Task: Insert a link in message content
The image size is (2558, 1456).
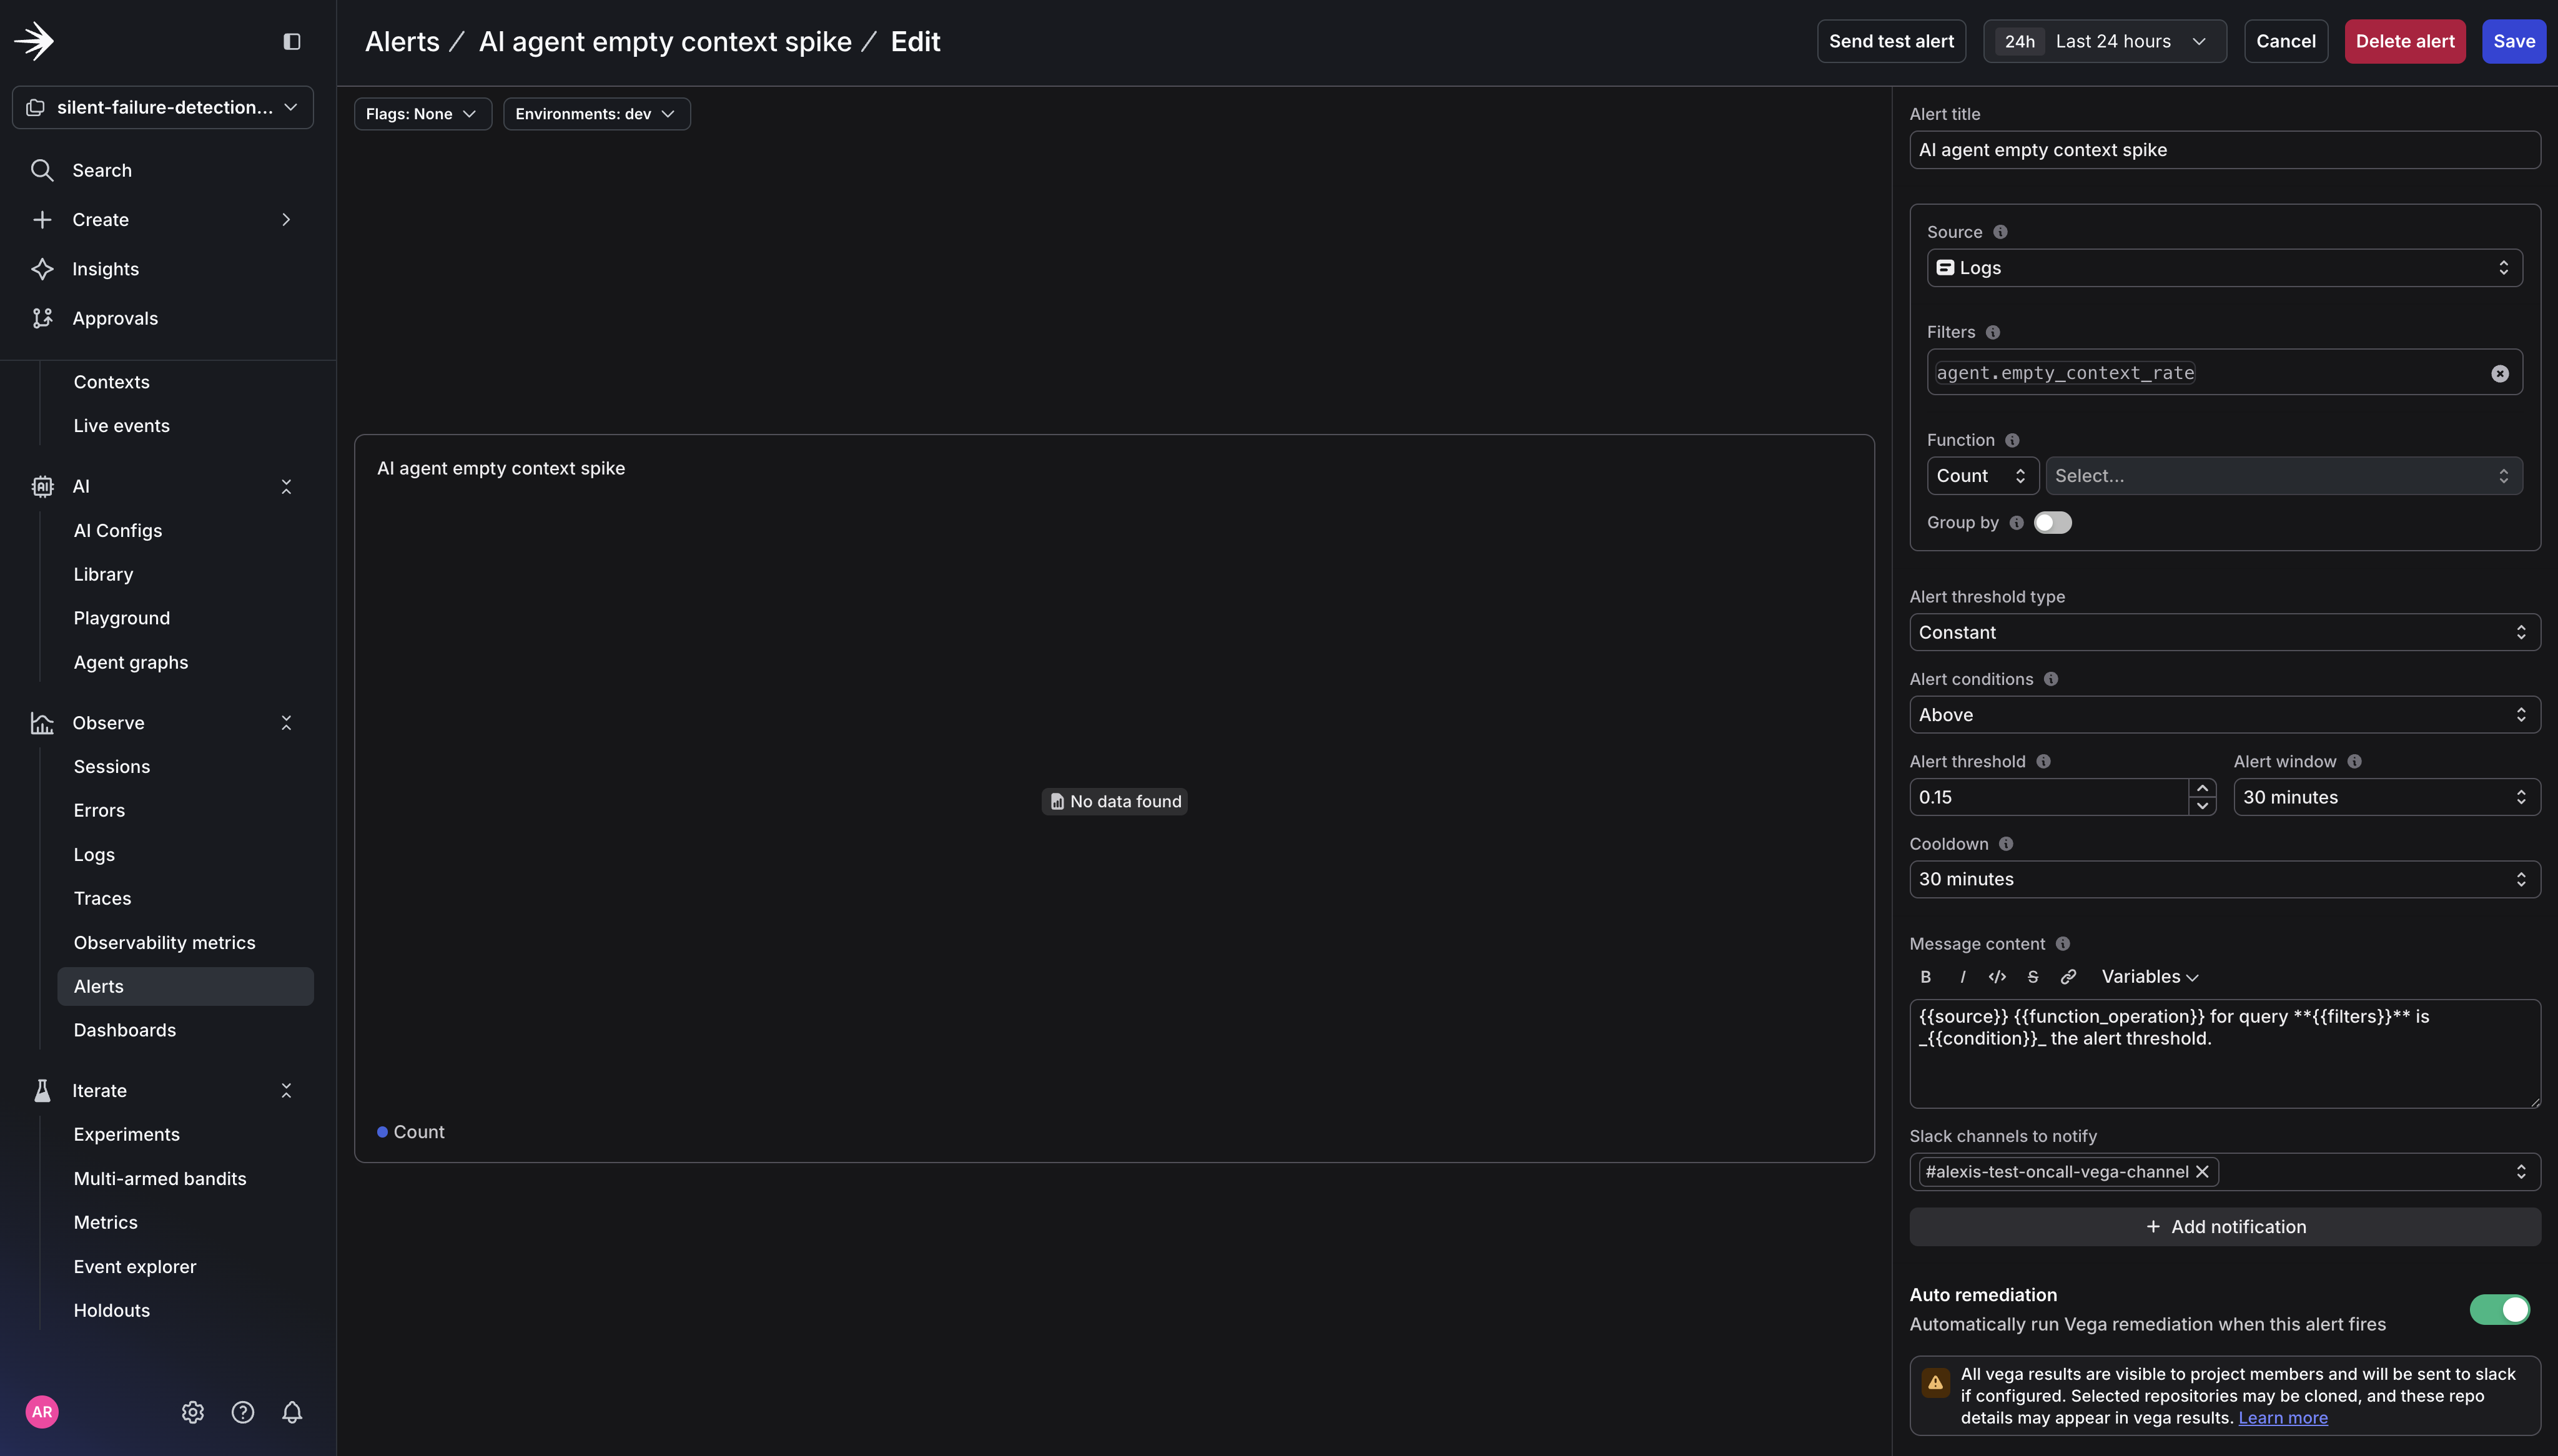Action: 2068,977
